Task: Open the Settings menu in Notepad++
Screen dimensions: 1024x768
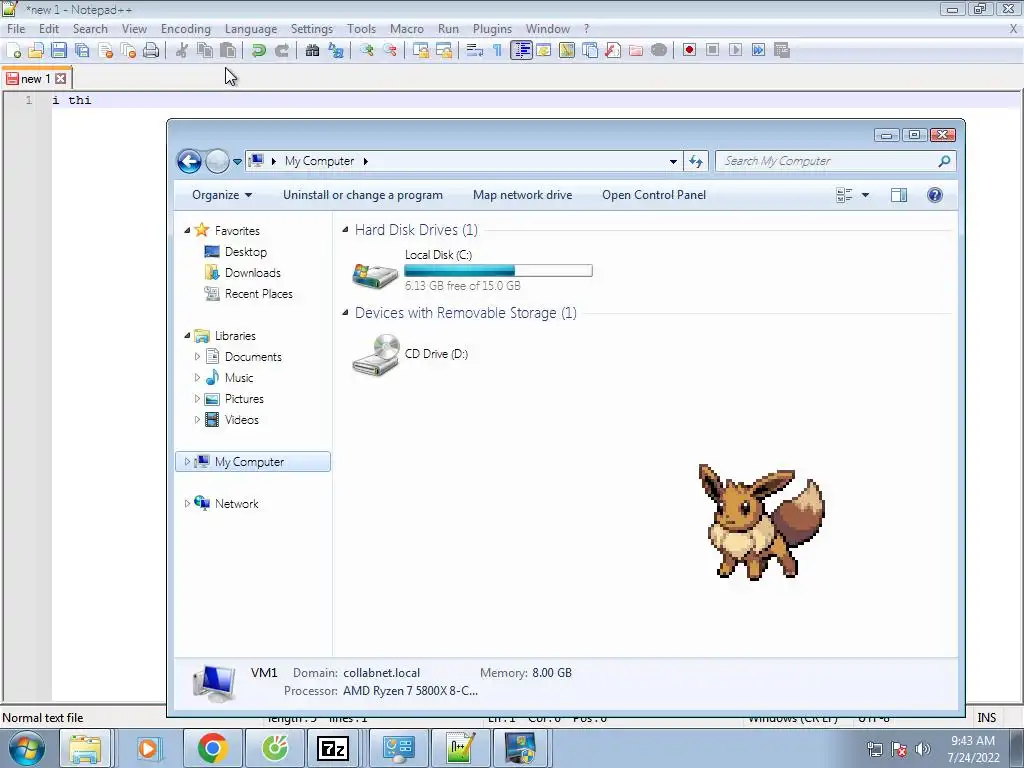Action: point(312,29)
